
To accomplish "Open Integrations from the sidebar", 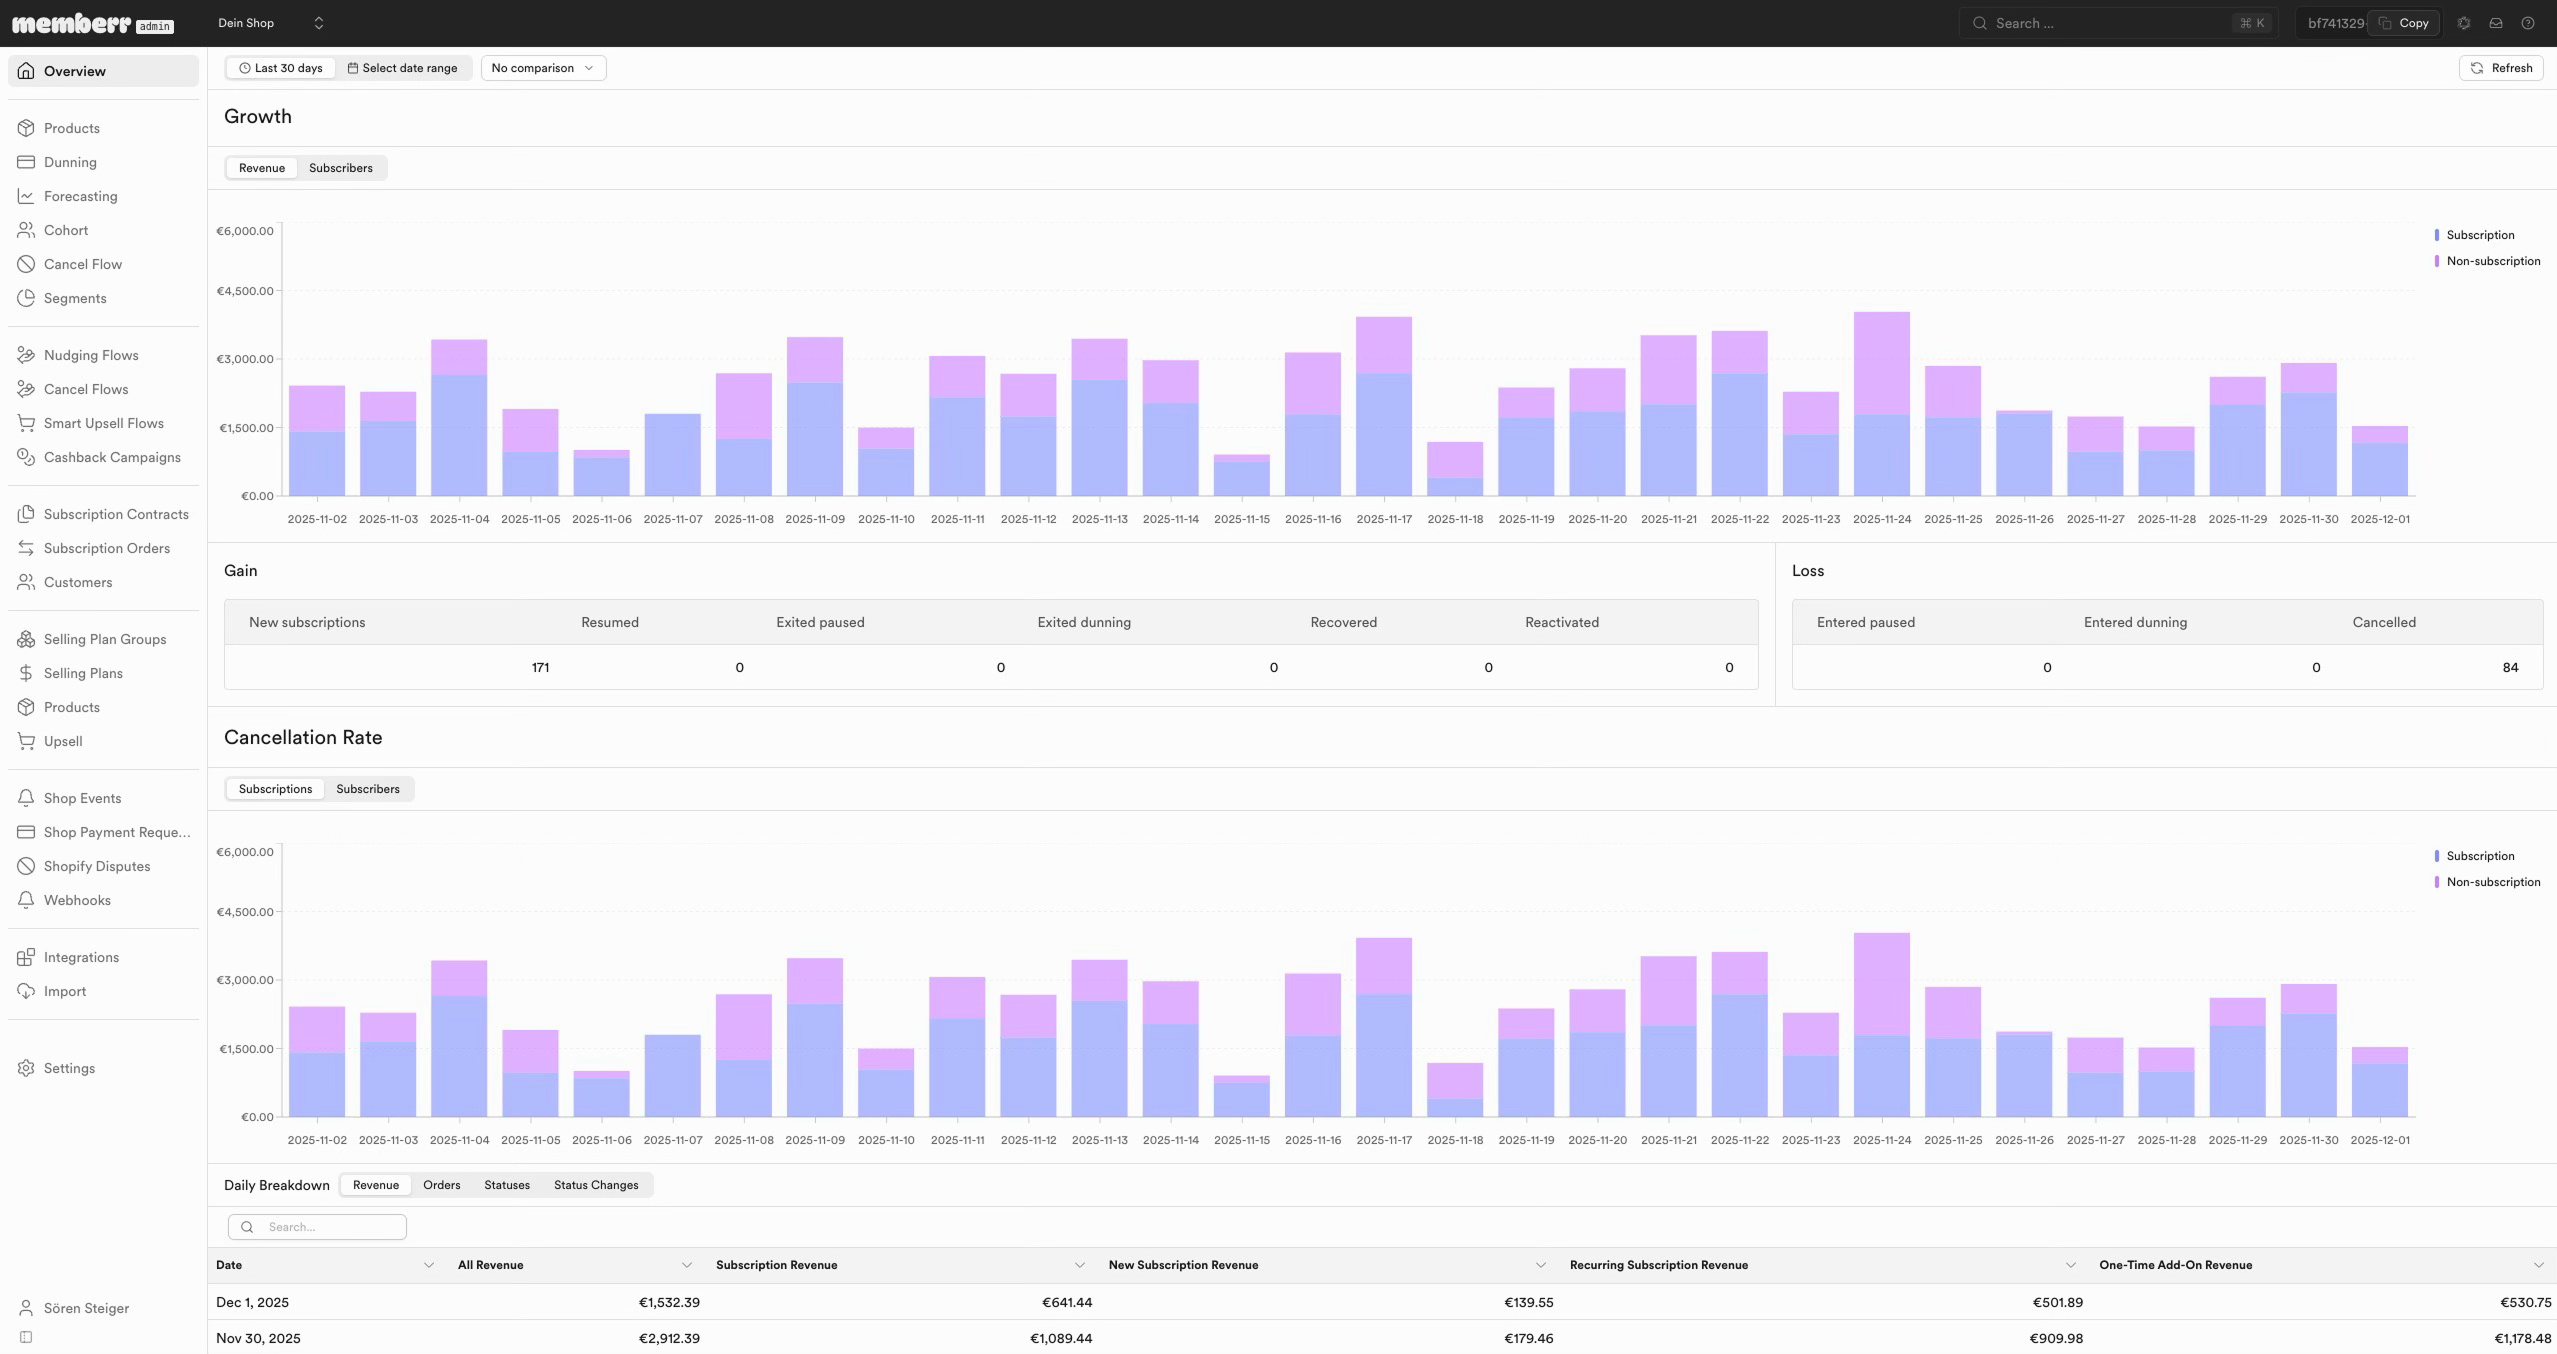I will click(81, 957).
